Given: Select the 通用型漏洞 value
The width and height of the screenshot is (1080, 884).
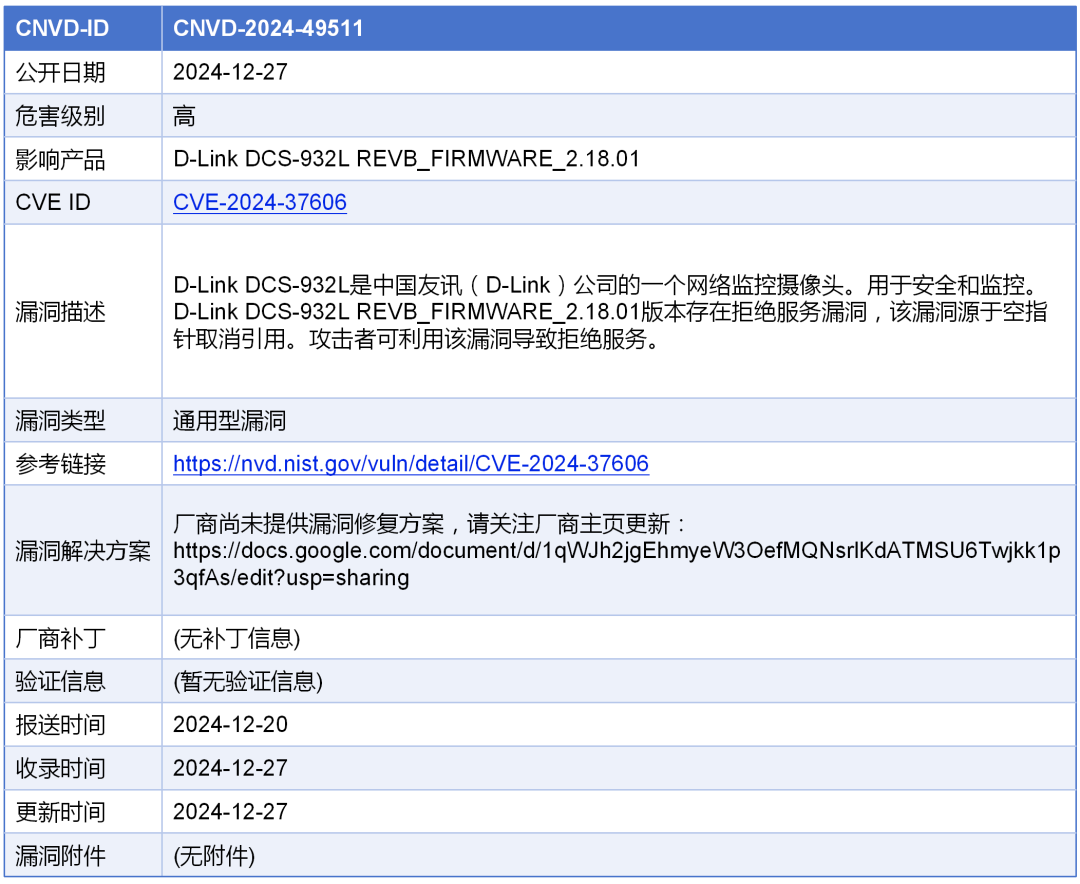Looking at the screenshot, I should [x=229, y=420].
